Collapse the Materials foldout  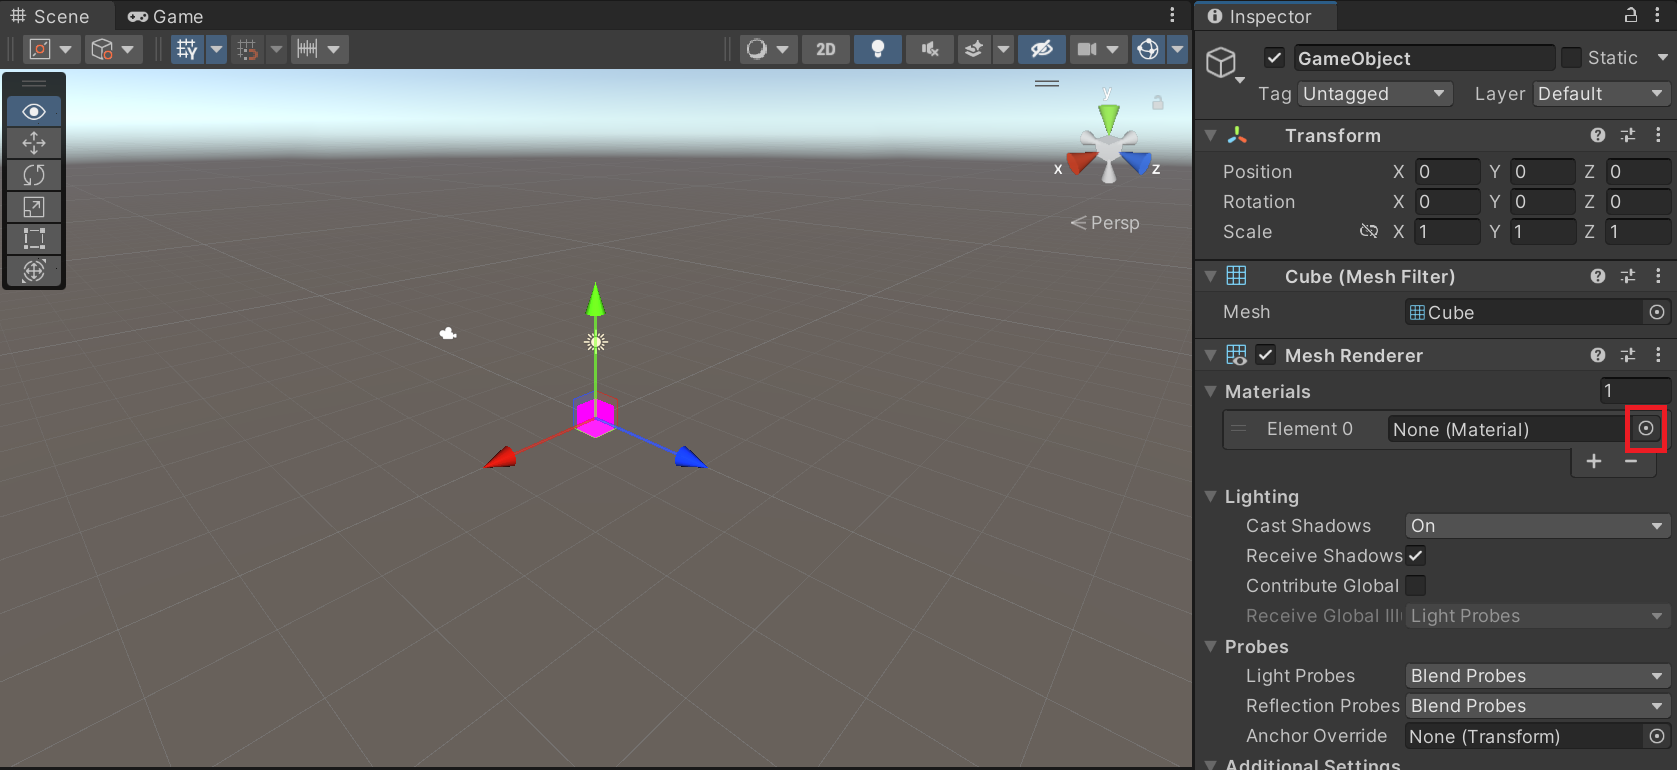pyautogui.click(x=1211, y=391)
